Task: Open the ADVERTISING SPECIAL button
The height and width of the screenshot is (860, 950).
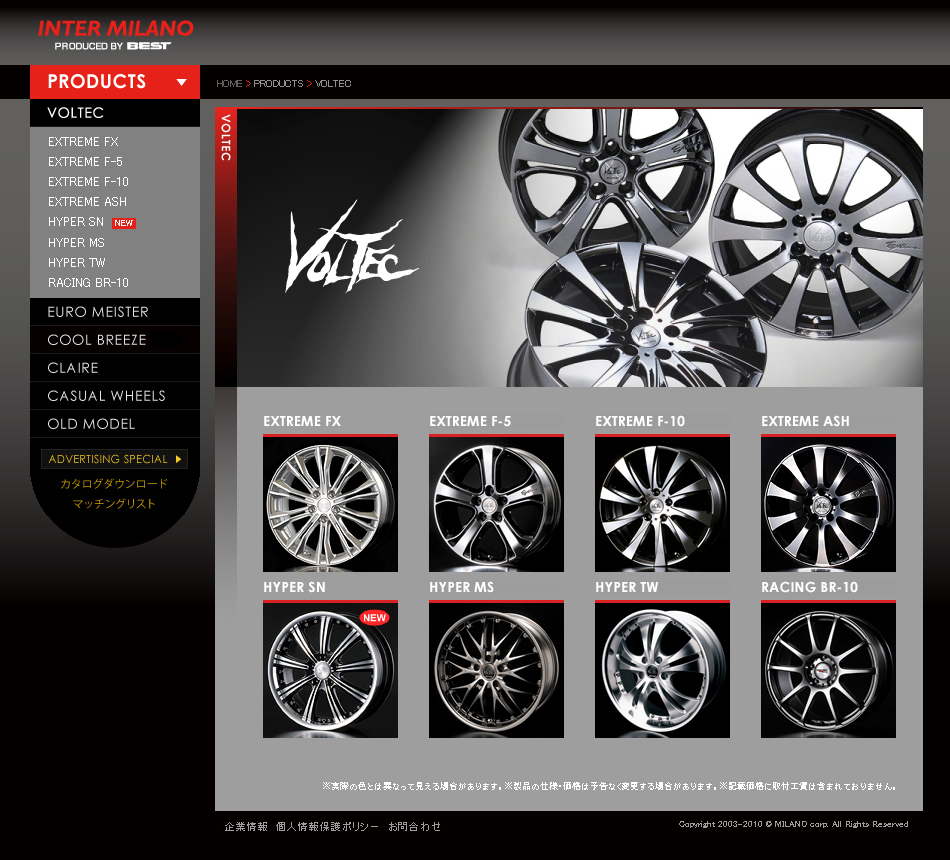Action: [x=115, y=459]
